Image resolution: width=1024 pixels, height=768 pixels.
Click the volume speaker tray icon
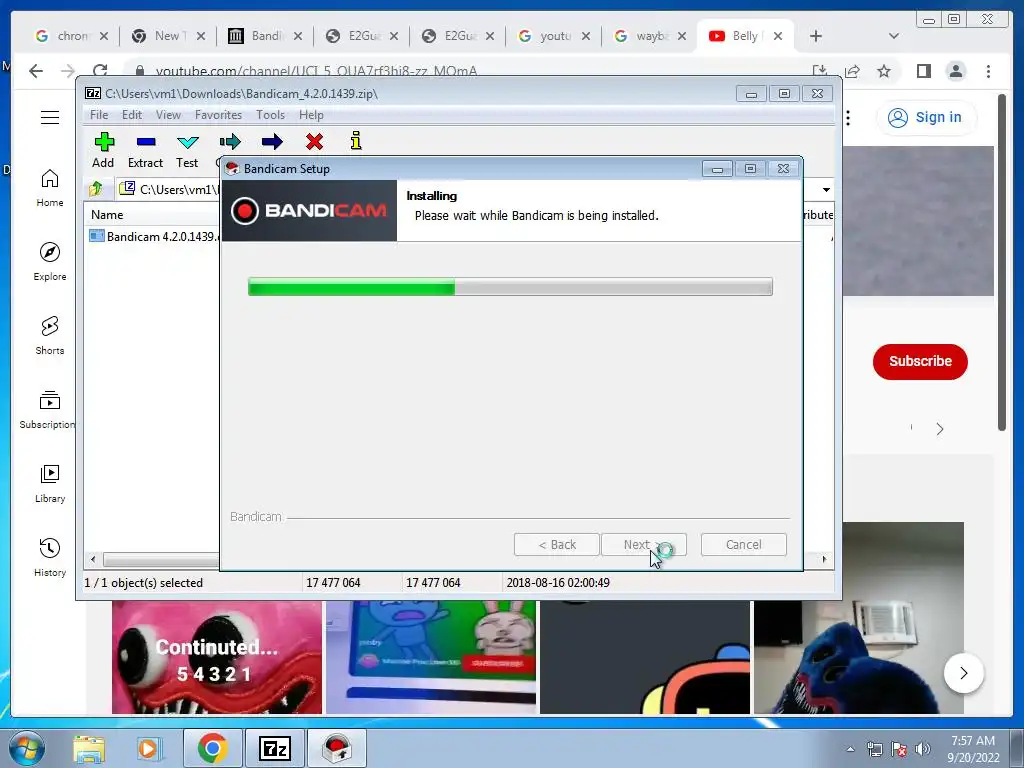pos(922,749)
